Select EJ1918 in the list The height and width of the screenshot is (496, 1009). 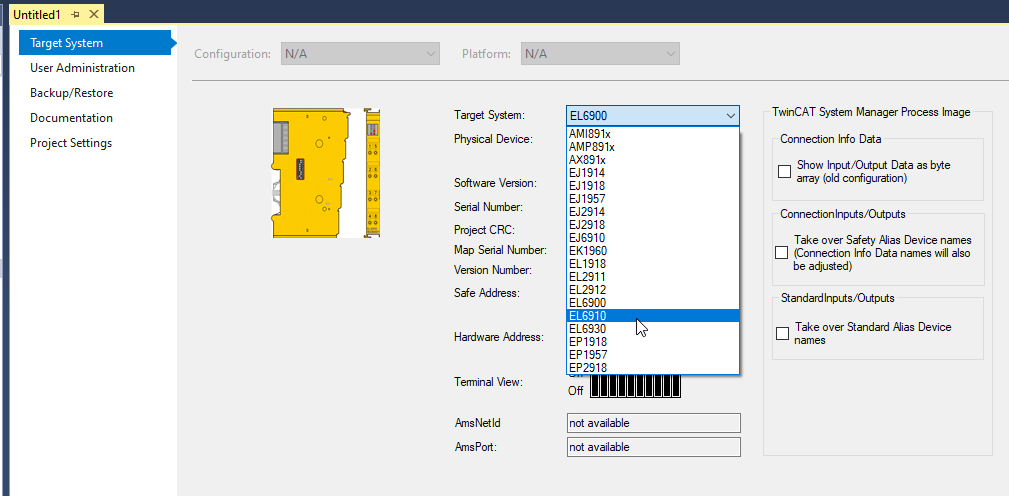click(653, 186)
